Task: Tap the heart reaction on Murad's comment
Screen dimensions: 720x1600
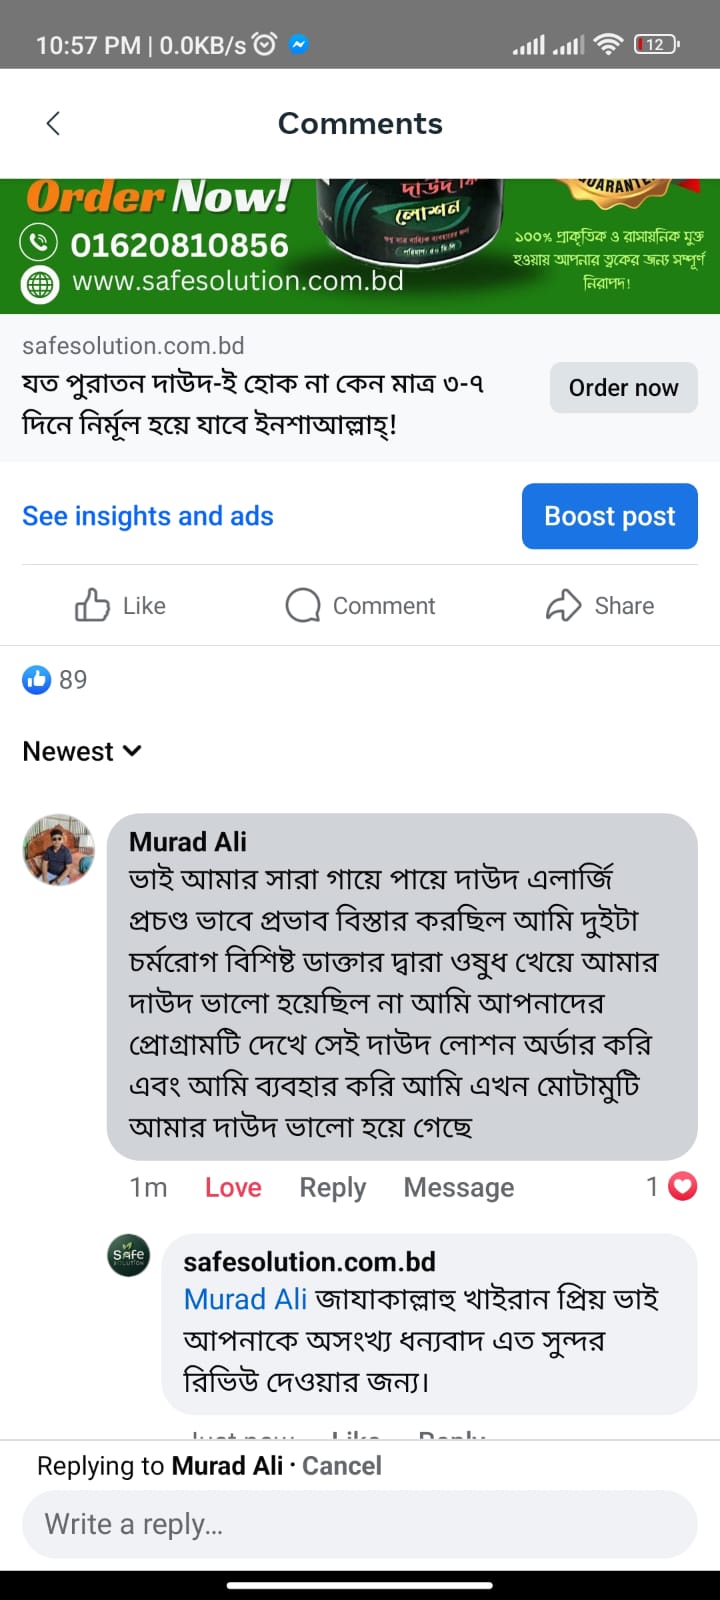Action: (x=682, y=1187)
